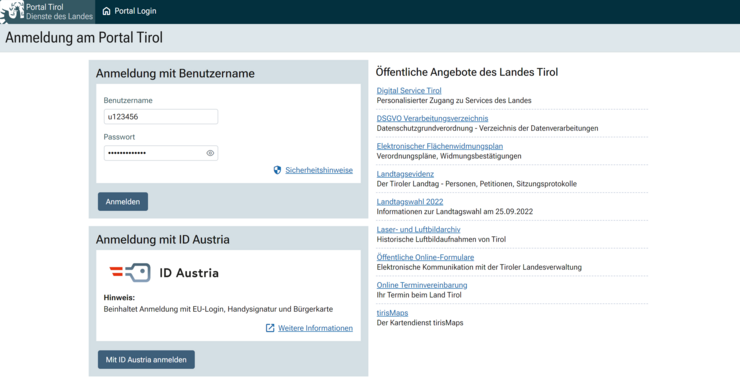Open Elektronischer Flächenwidmungsplan link
The width and height of the screenshot is (740, 383).
[x=440, y=146]
